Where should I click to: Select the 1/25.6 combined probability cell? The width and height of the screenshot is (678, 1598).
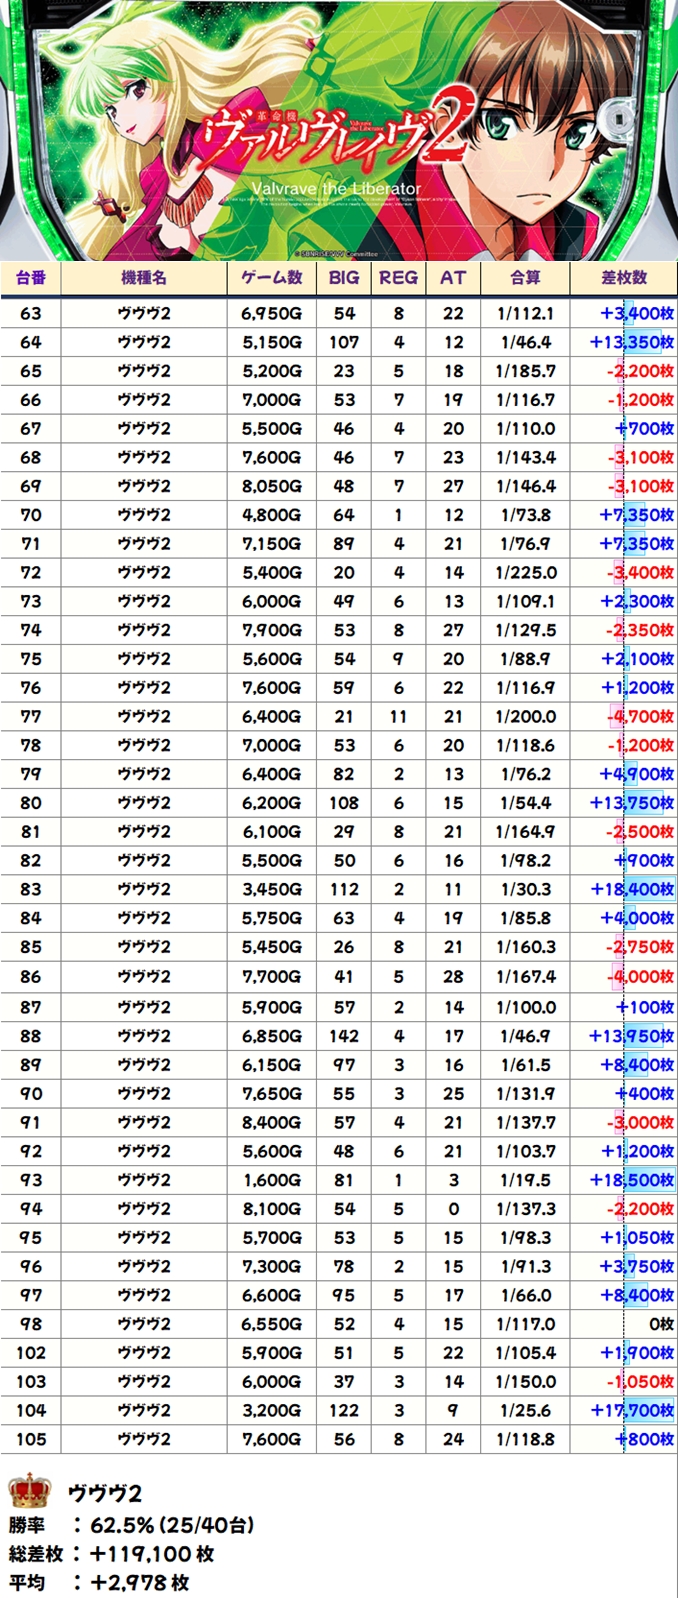tap(525, 1410)
